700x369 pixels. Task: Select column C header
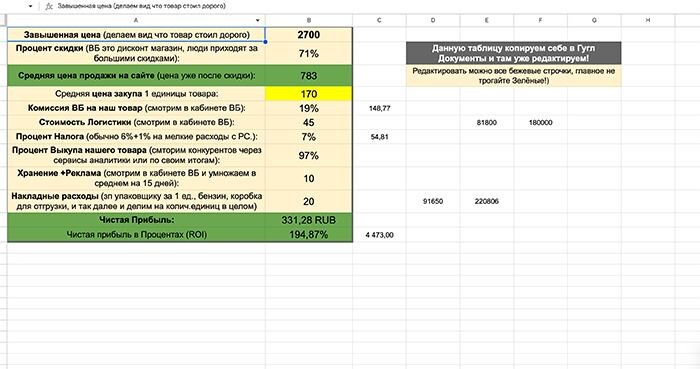(x=379, y=21)
